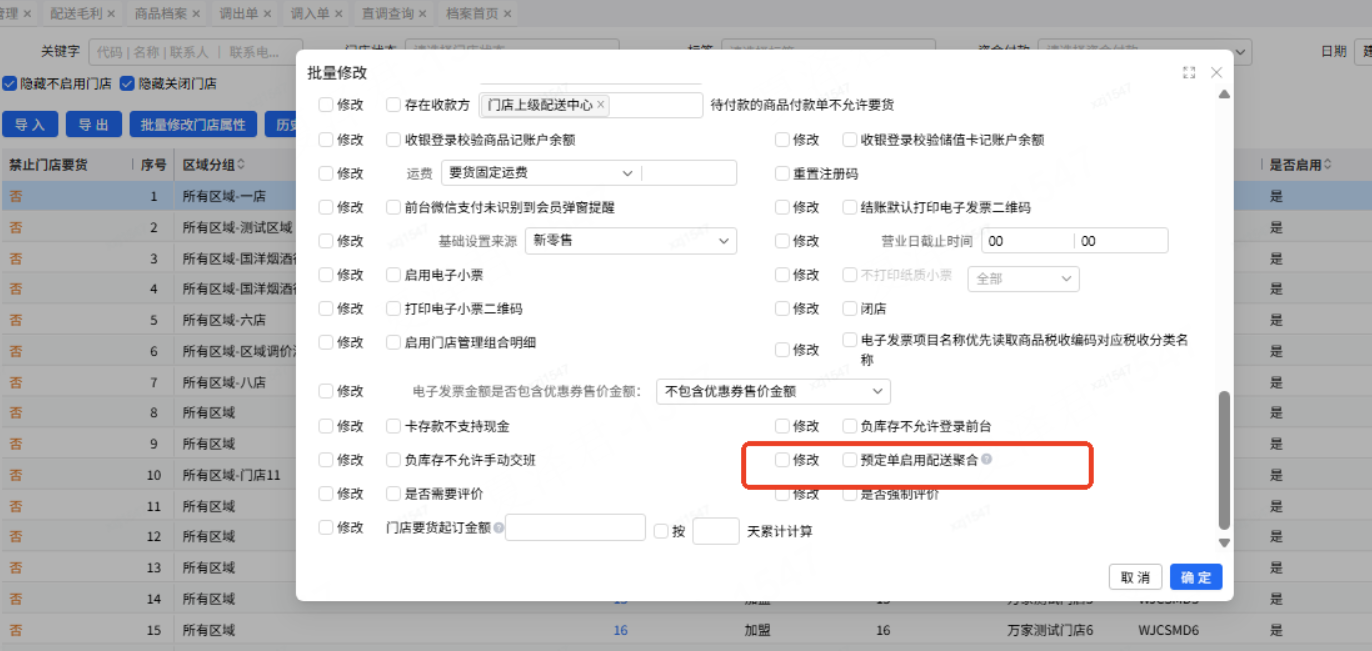Sort by the 区域分组 column sort icon

click(x=241, y=165)
